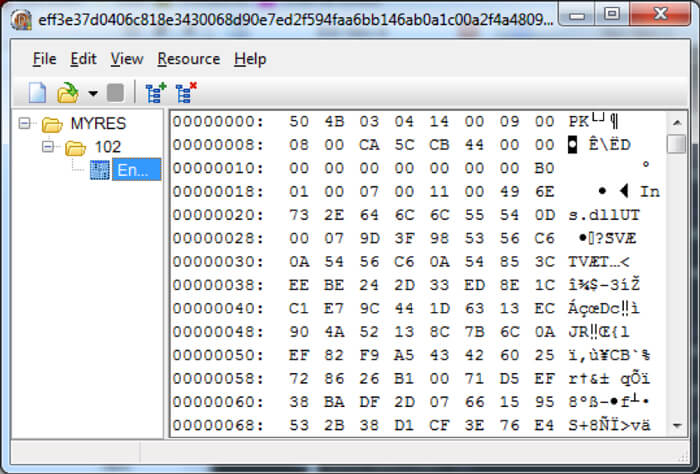Click the Open file folder icon

coord(67,93)
